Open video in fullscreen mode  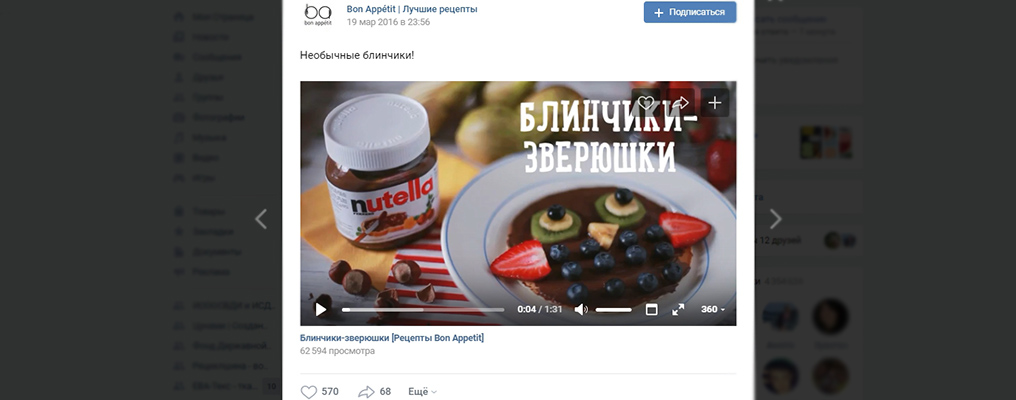point(678,310)
